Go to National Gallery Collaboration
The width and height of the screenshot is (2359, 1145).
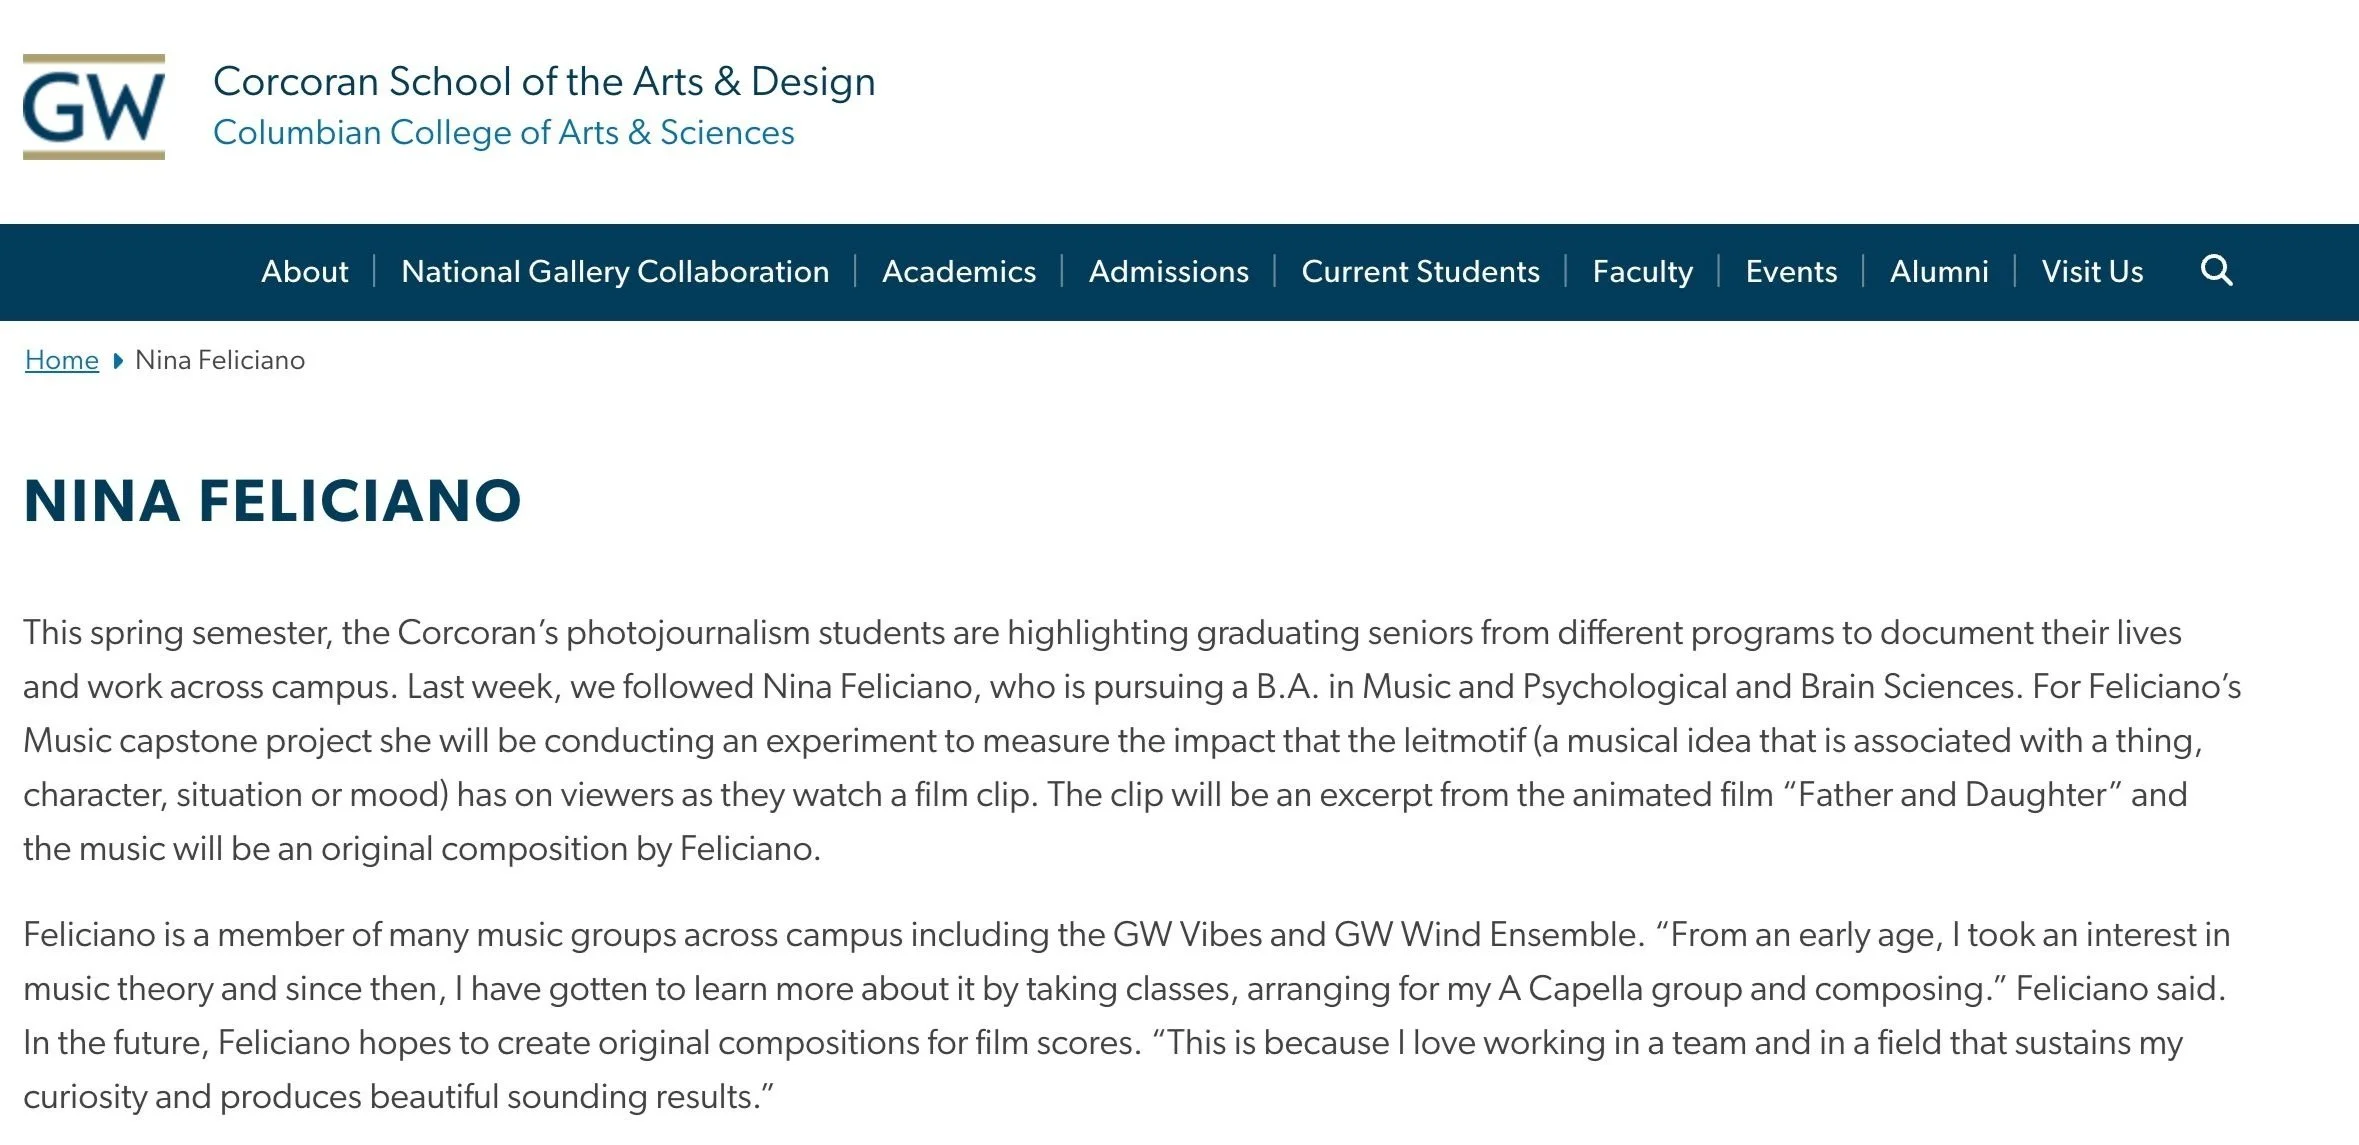point(615,272)
